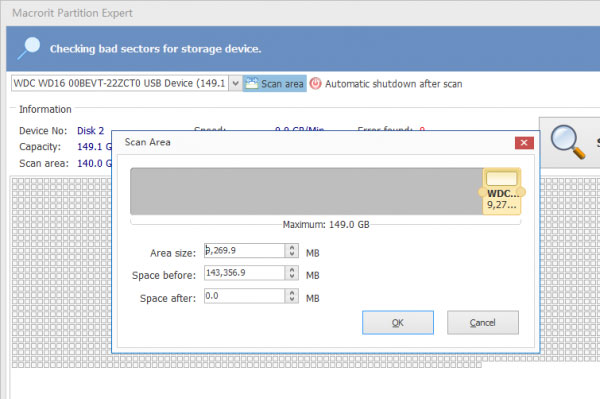600x399 pixels.
Task: Click the Scan area toolbar button
Action: 274,83
